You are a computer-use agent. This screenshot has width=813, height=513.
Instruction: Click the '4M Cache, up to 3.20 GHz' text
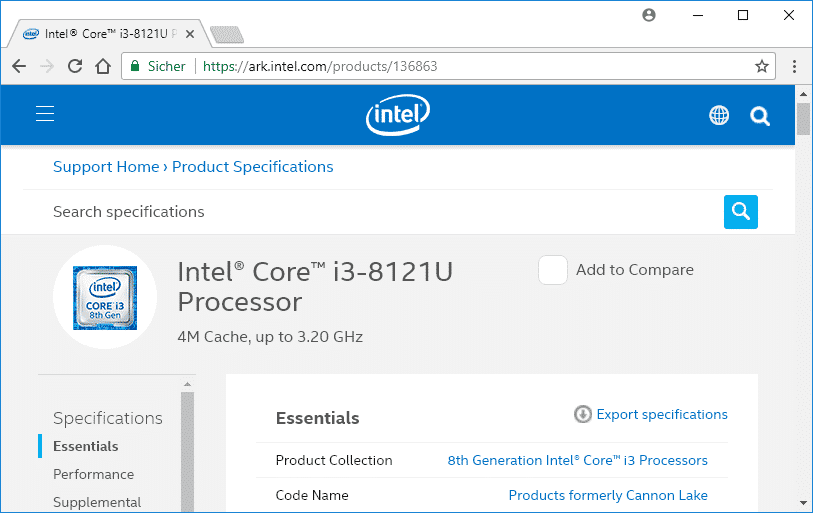click(x=270, y=337)
